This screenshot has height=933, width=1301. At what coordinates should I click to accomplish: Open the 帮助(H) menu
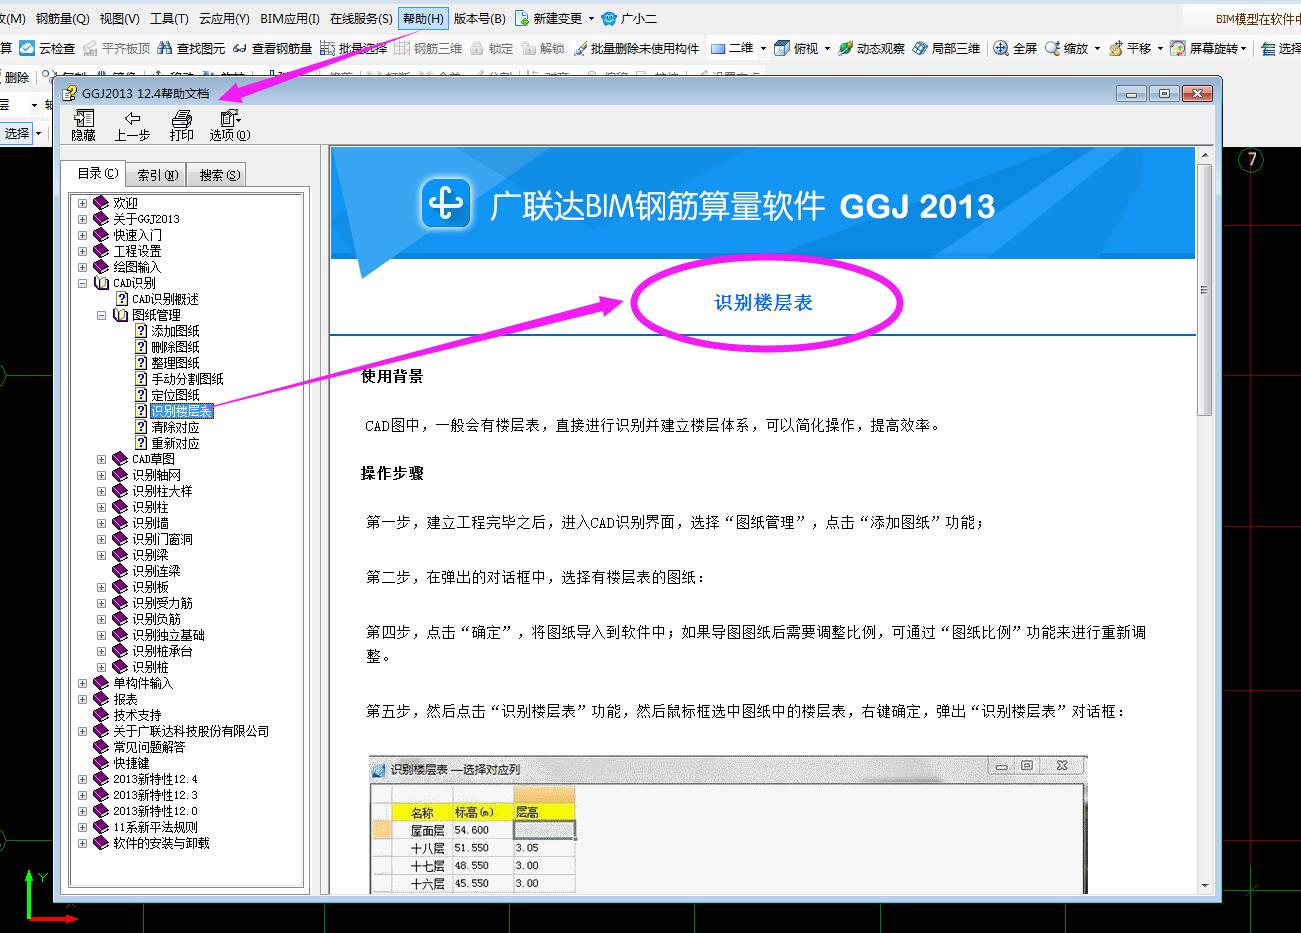423,18
